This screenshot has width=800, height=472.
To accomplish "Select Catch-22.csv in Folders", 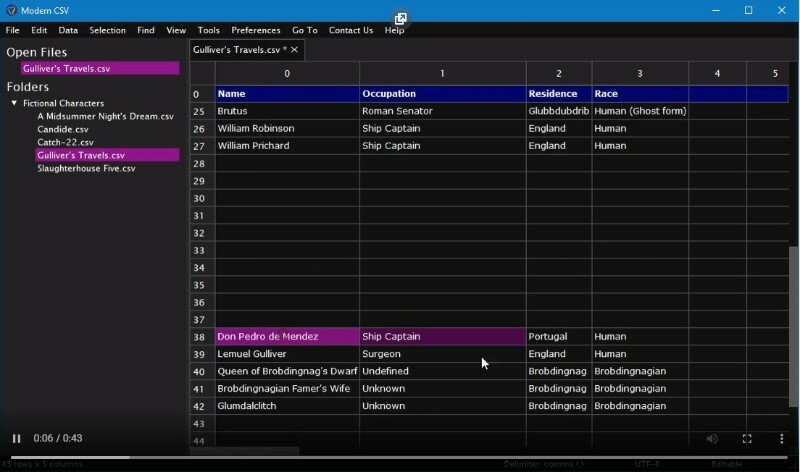I will [x=65, y=142].
